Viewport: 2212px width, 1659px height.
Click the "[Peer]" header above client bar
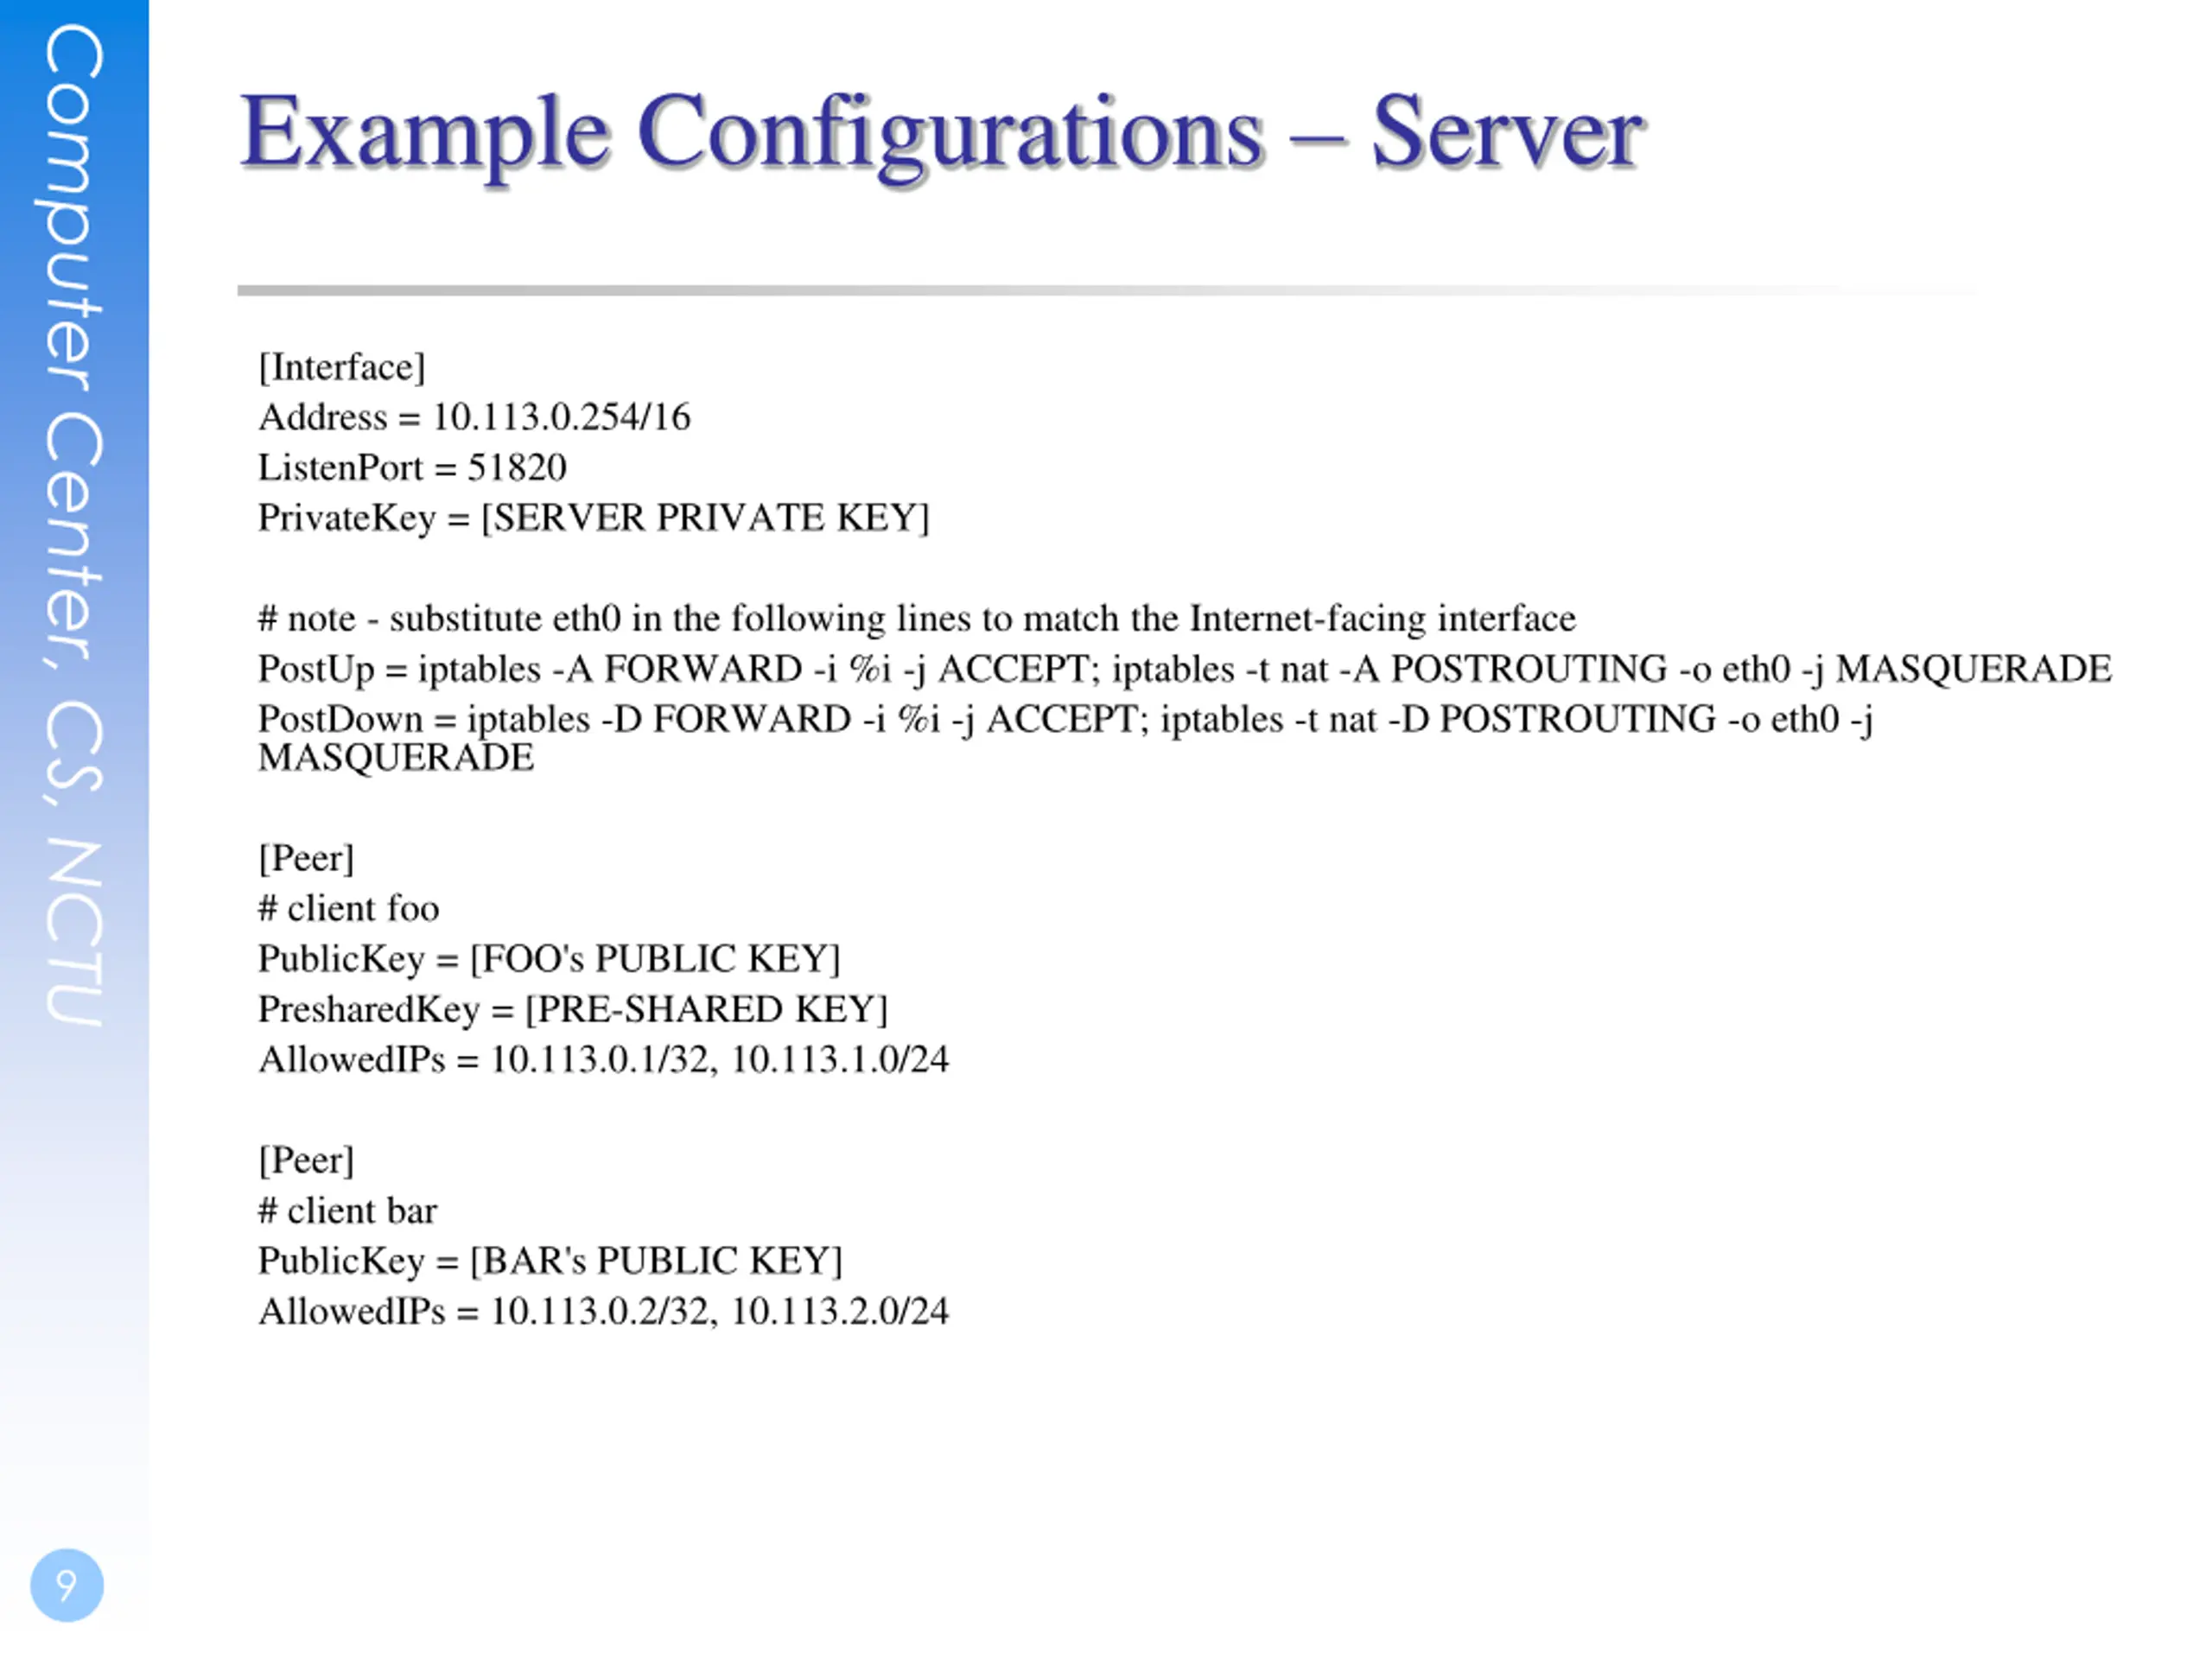[306, 1160]
